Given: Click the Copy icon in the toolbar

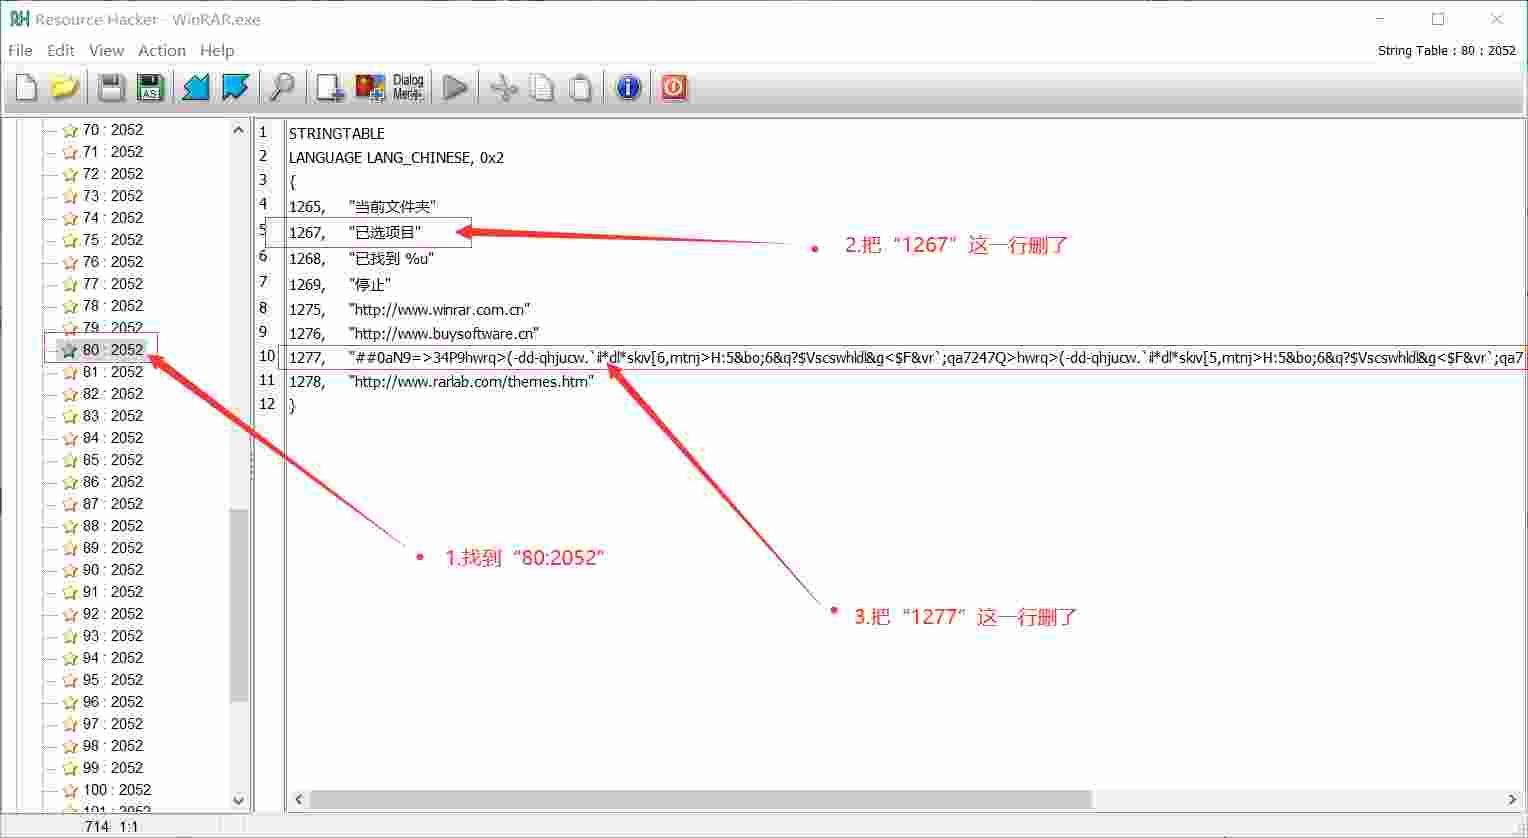Looking at the screenshot, I should [x=542, y=88].
